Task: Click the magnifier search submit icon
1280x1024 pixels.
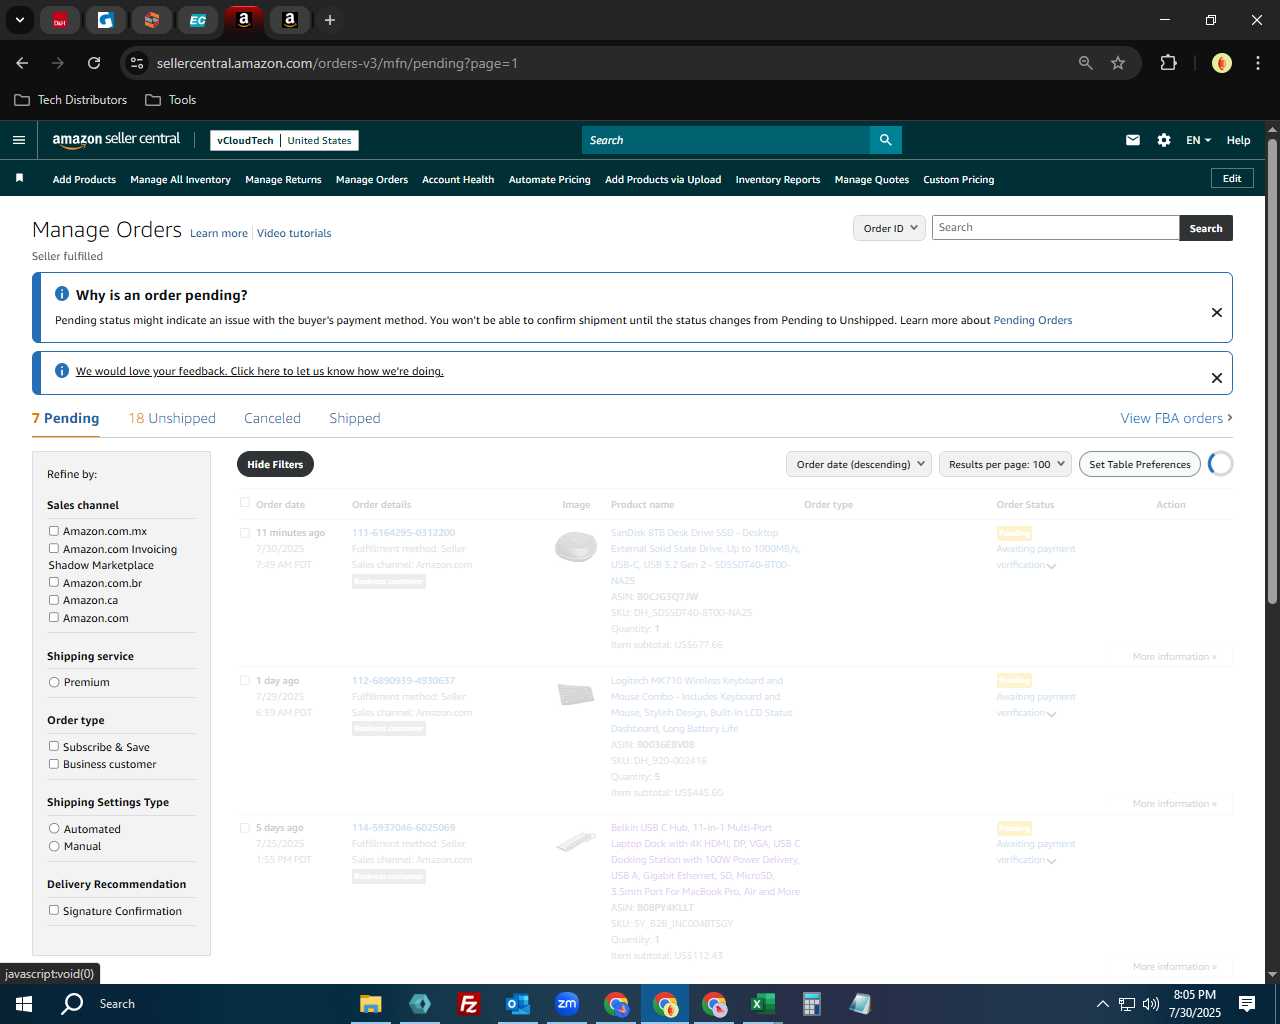Action: tap(885, 140)
